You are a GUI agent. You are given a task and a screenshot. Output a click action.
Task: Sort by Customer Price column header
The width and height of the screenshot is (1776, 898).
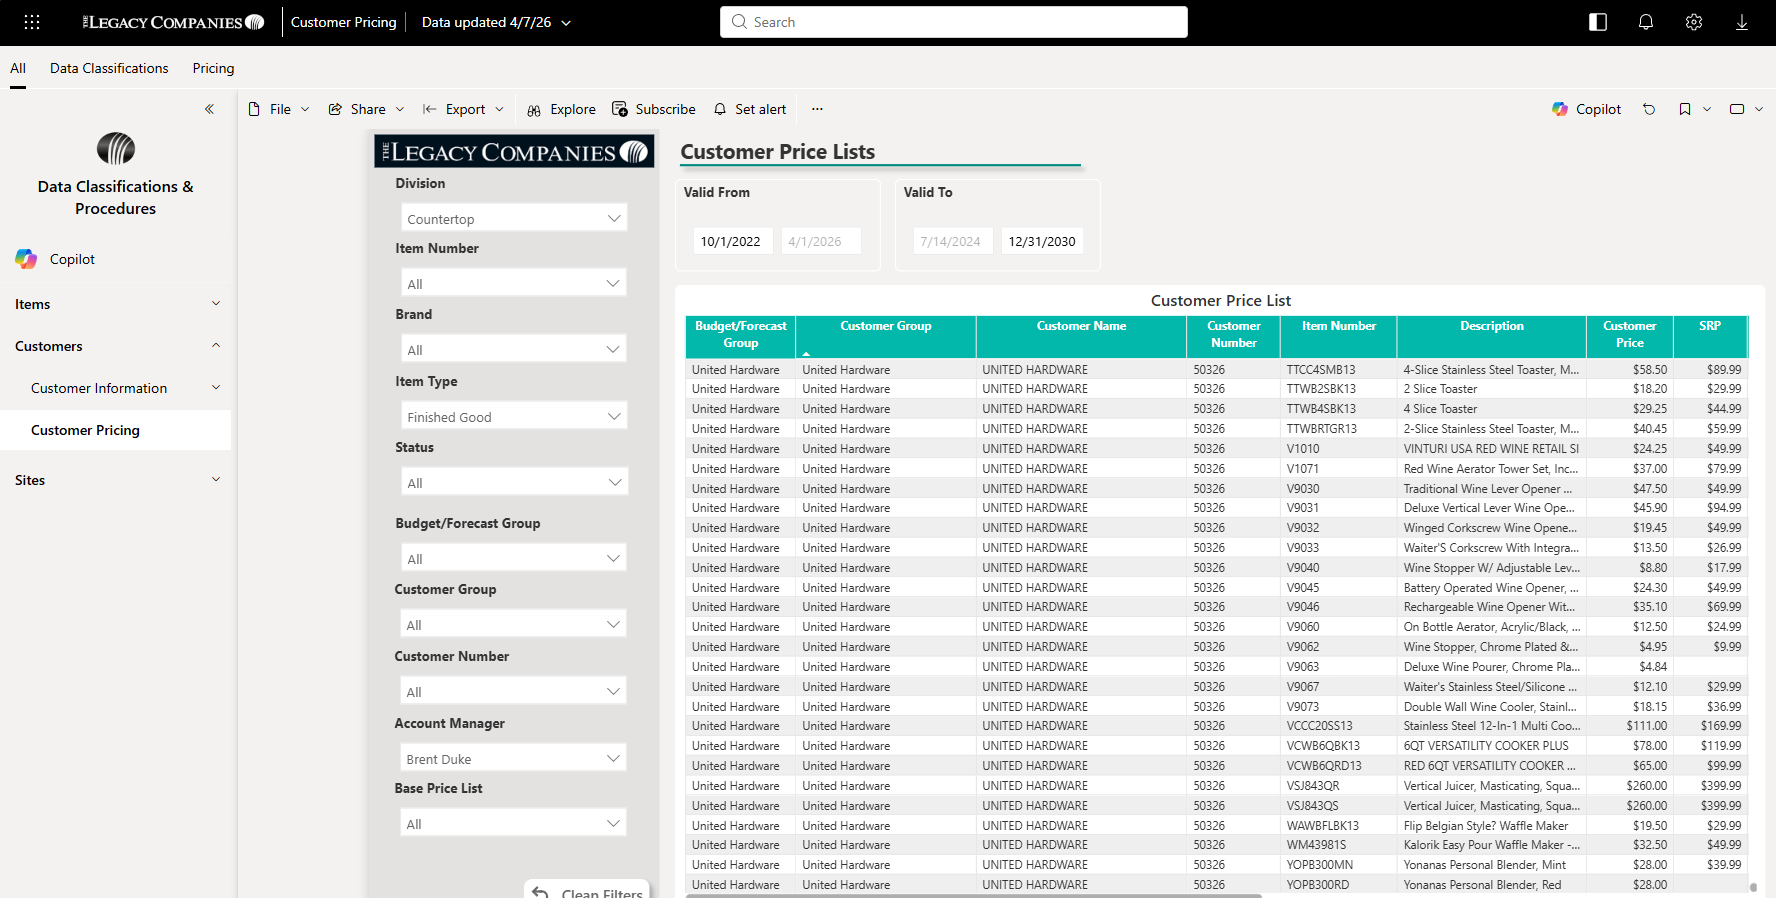pyautogui.click(x=1630, y=335)
